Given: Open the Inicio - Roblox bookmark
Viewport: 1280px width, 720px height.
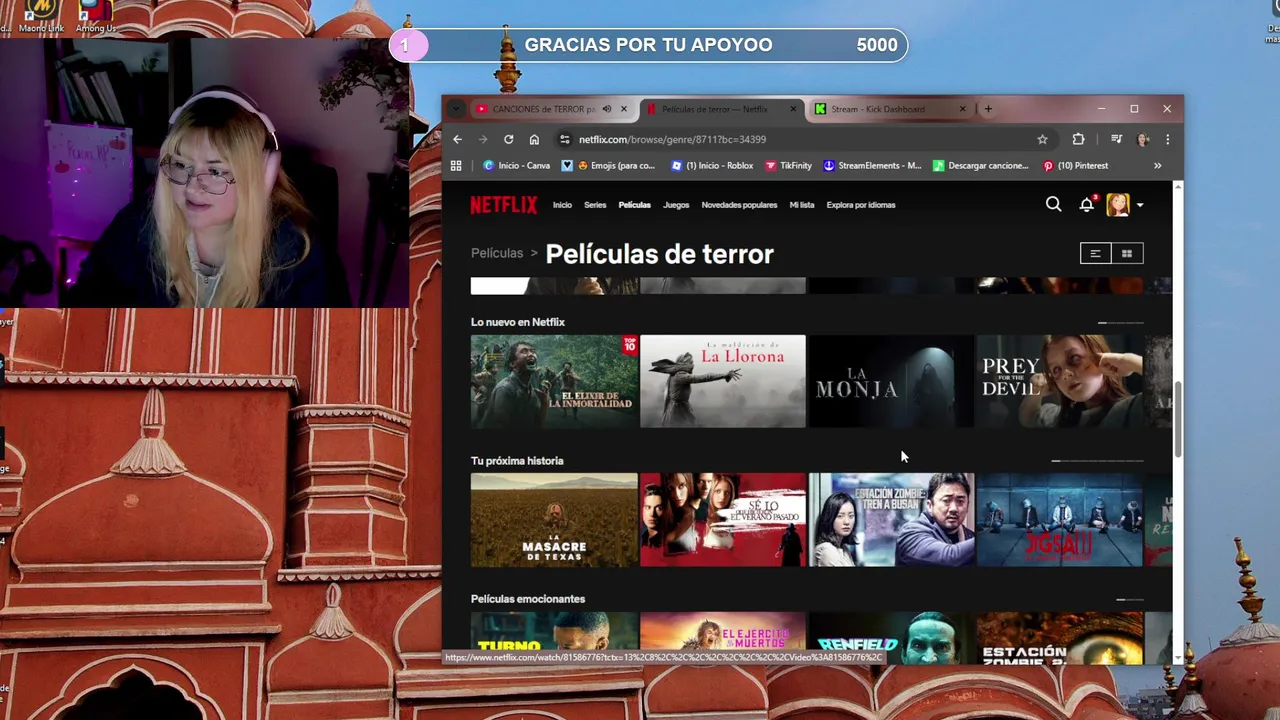Looking at the screenshot, I should click(712, 165).
